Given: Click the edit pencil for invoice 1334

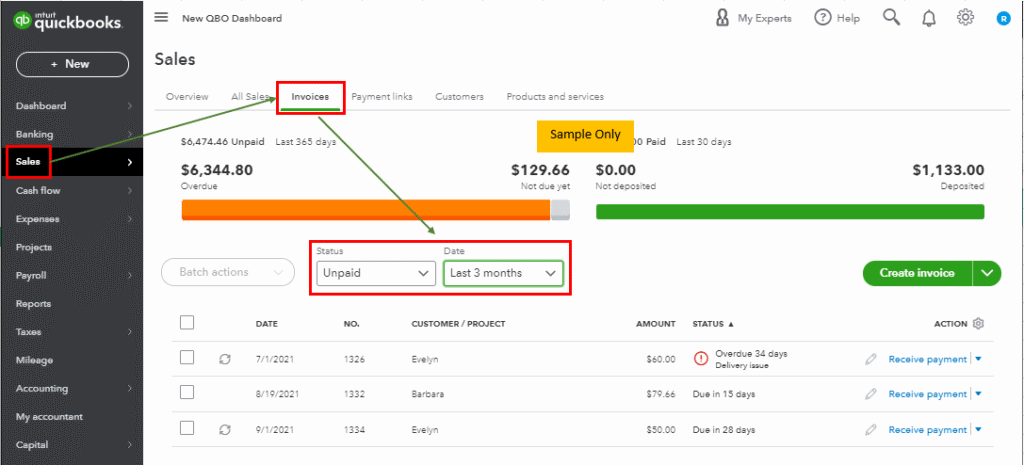Looking at the screenshot, I should point(871,430).
